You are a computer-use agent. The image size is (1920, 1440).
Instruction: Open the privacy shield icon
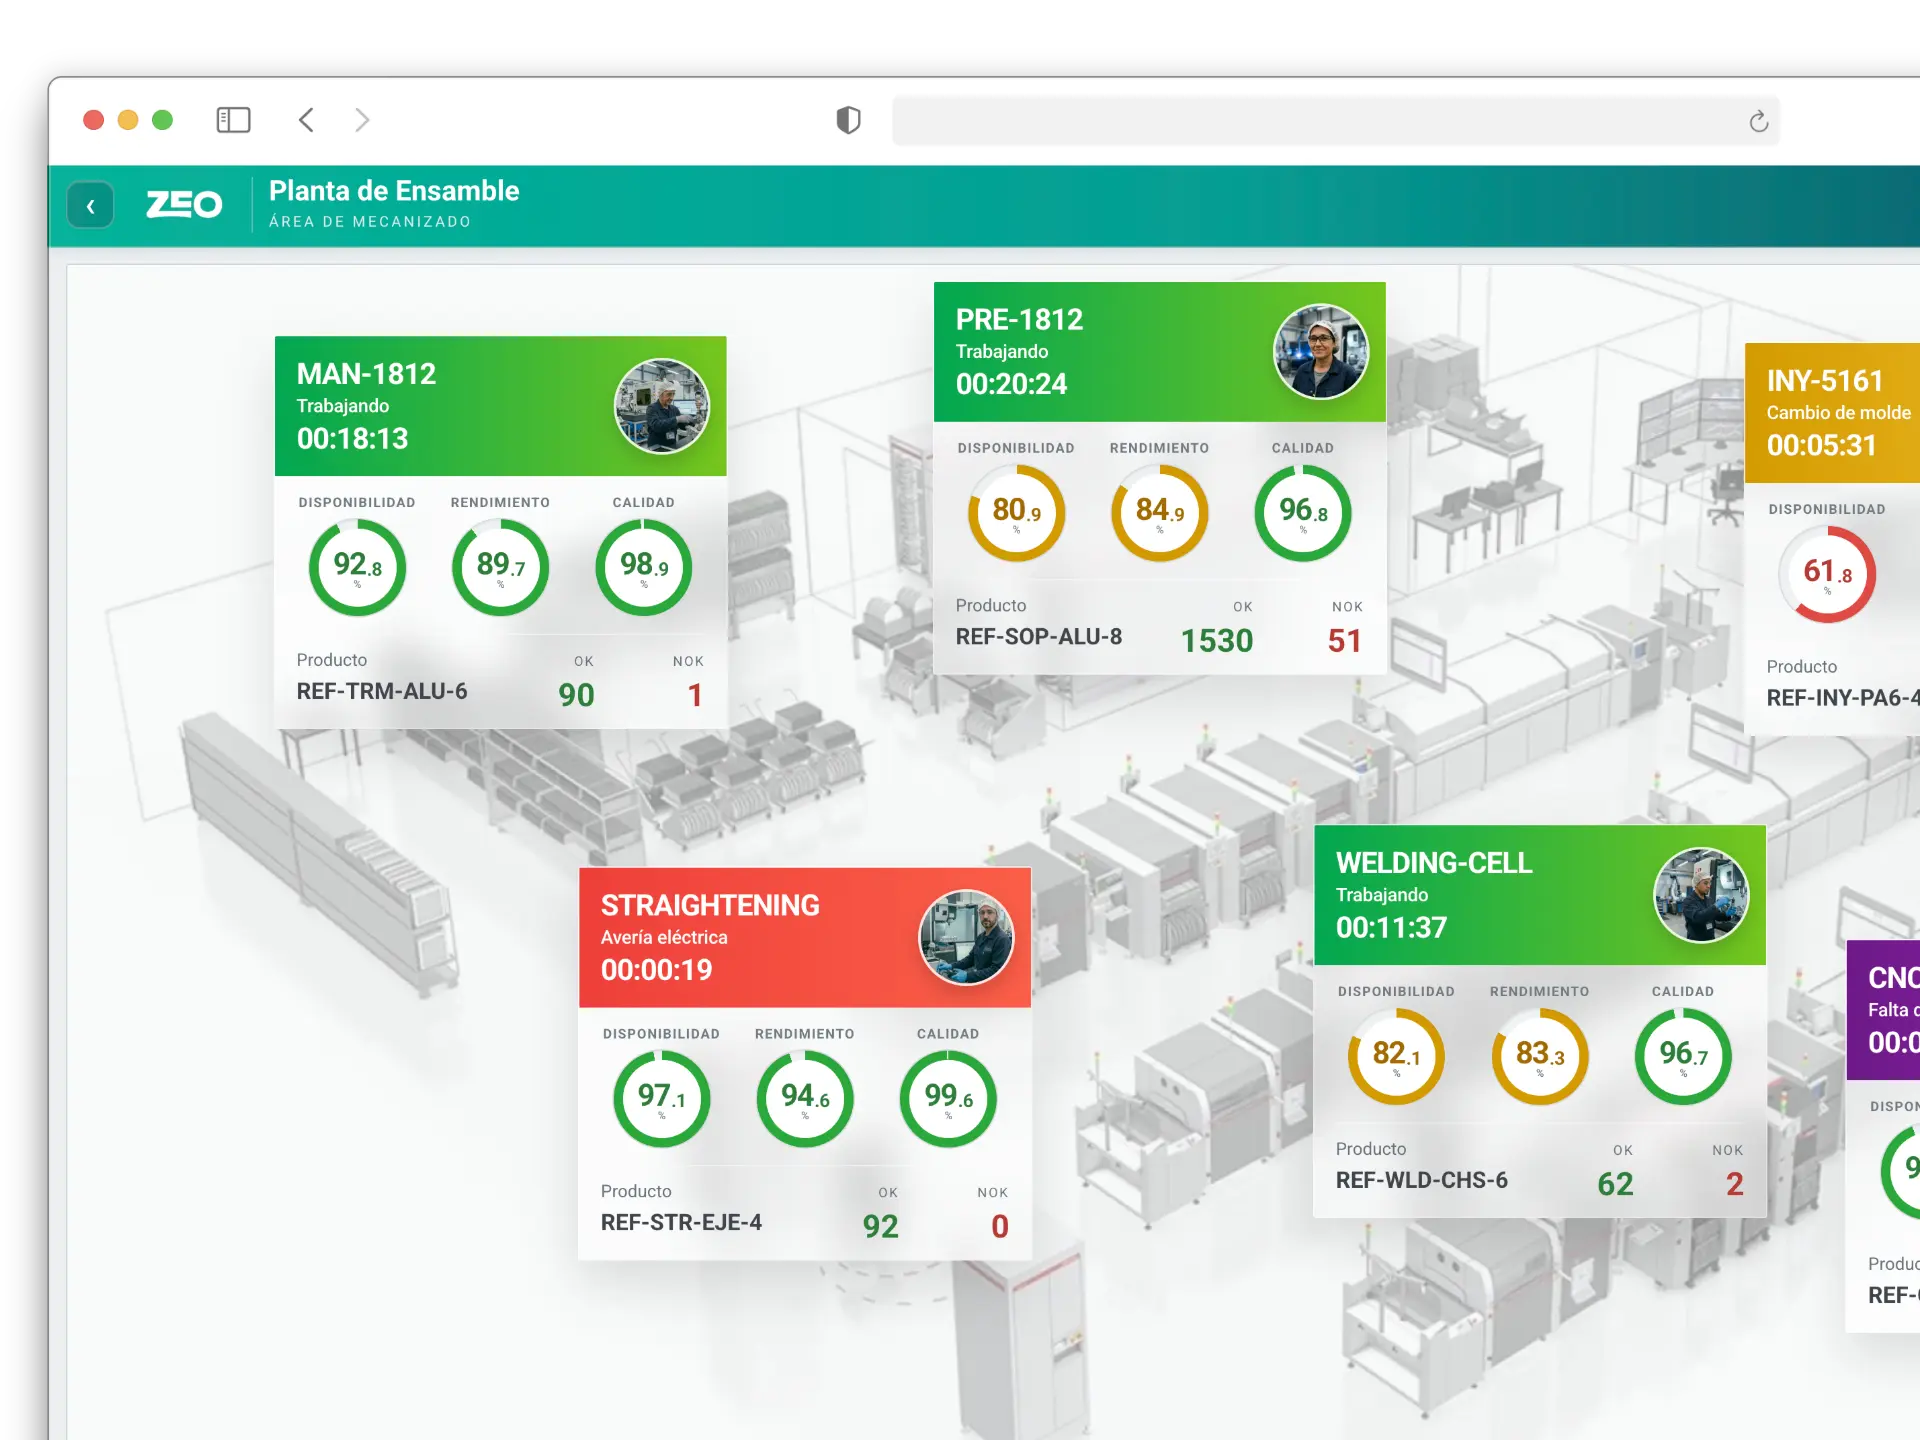click(848, 120)
